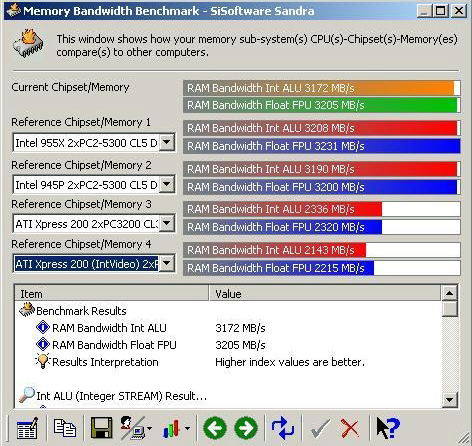Select the ATI Xpress 200 2xPC3200 combo box
This screenshot has width=472, height=446.
[94, 223]
